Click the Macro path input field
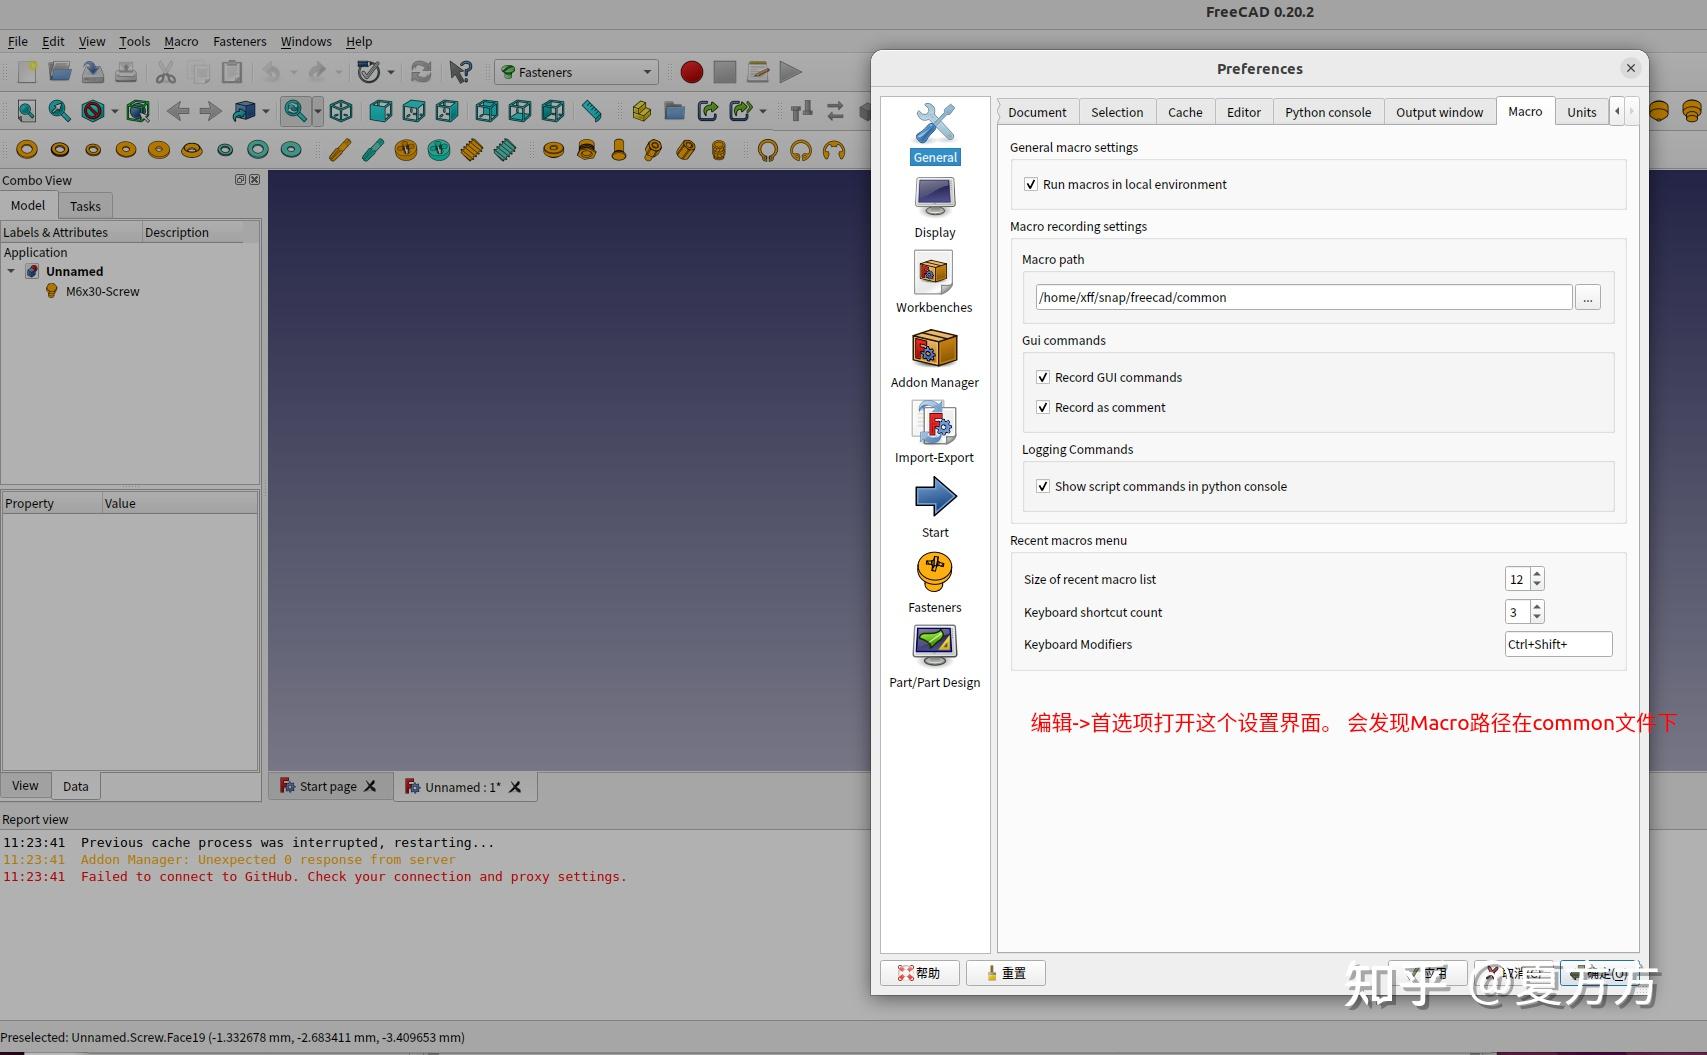The width and height of the screenshot is (1707, 1055). click(x=1304, y=297)
